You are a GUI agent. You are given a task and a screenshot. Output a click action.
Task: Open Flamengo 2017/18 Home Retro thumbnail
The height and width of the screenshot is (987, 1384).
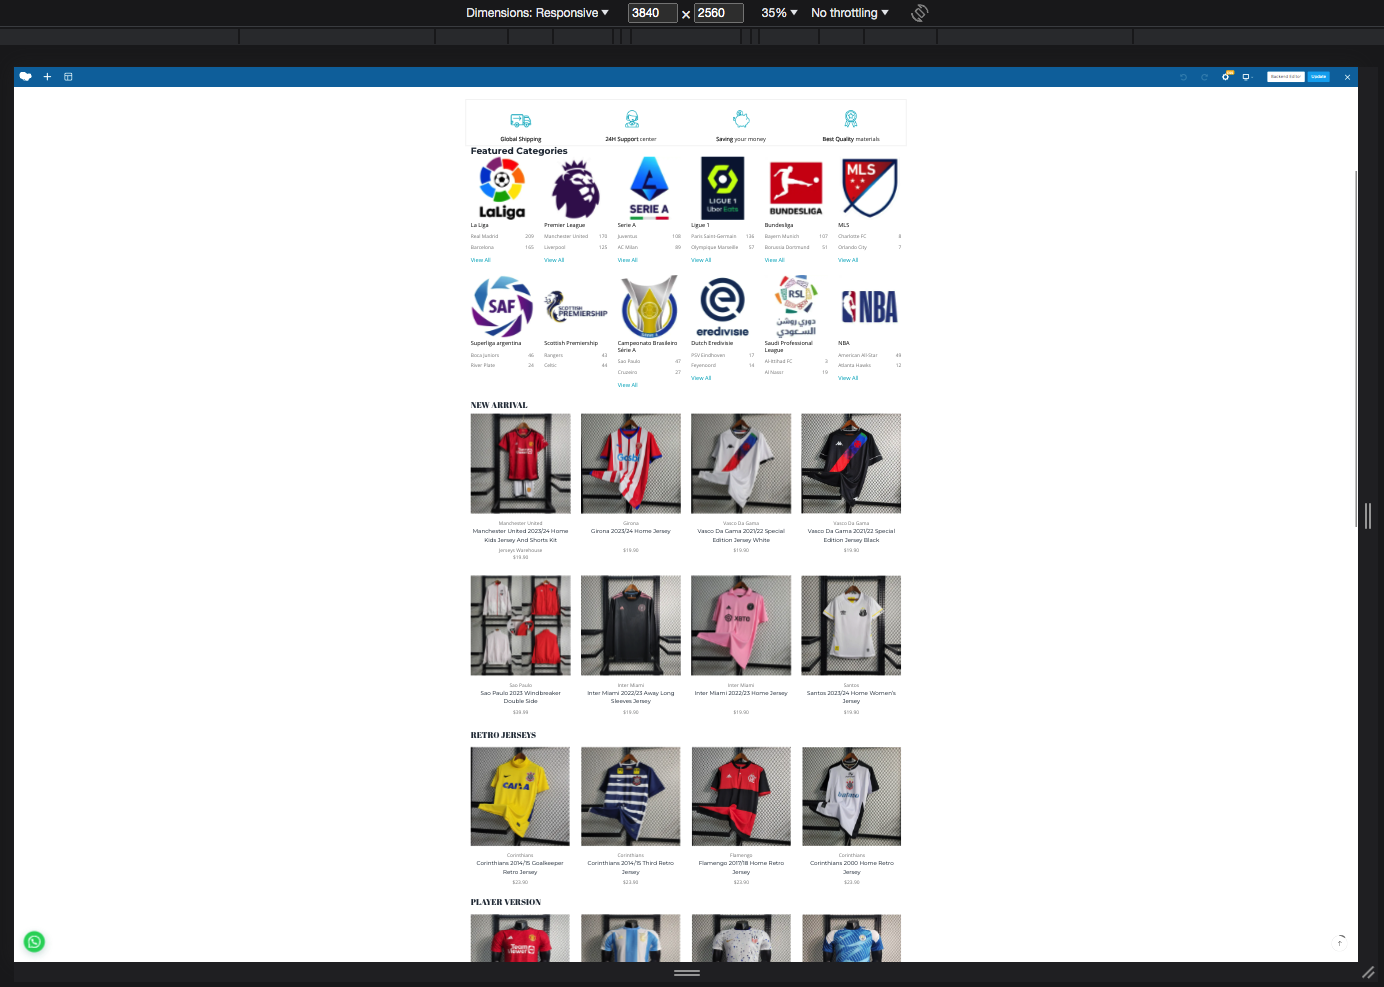pyautogui.click(x=741, y=797)
